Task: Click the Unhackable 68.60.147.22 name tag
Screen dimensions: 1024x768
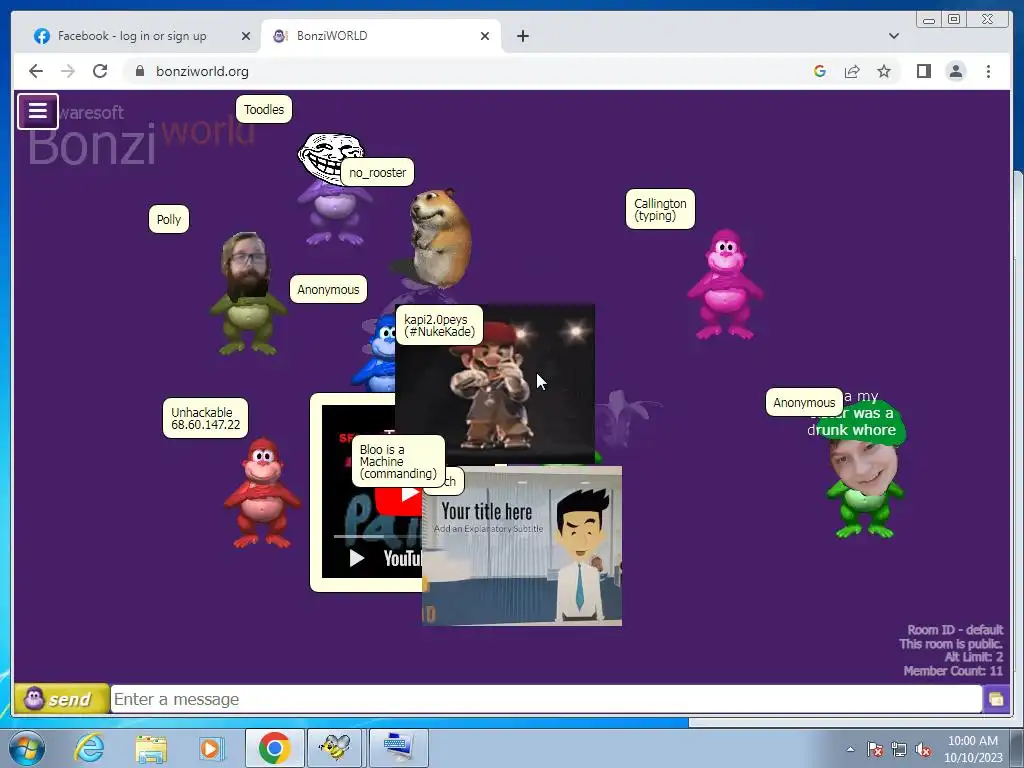Action: (x=206, y=419)
